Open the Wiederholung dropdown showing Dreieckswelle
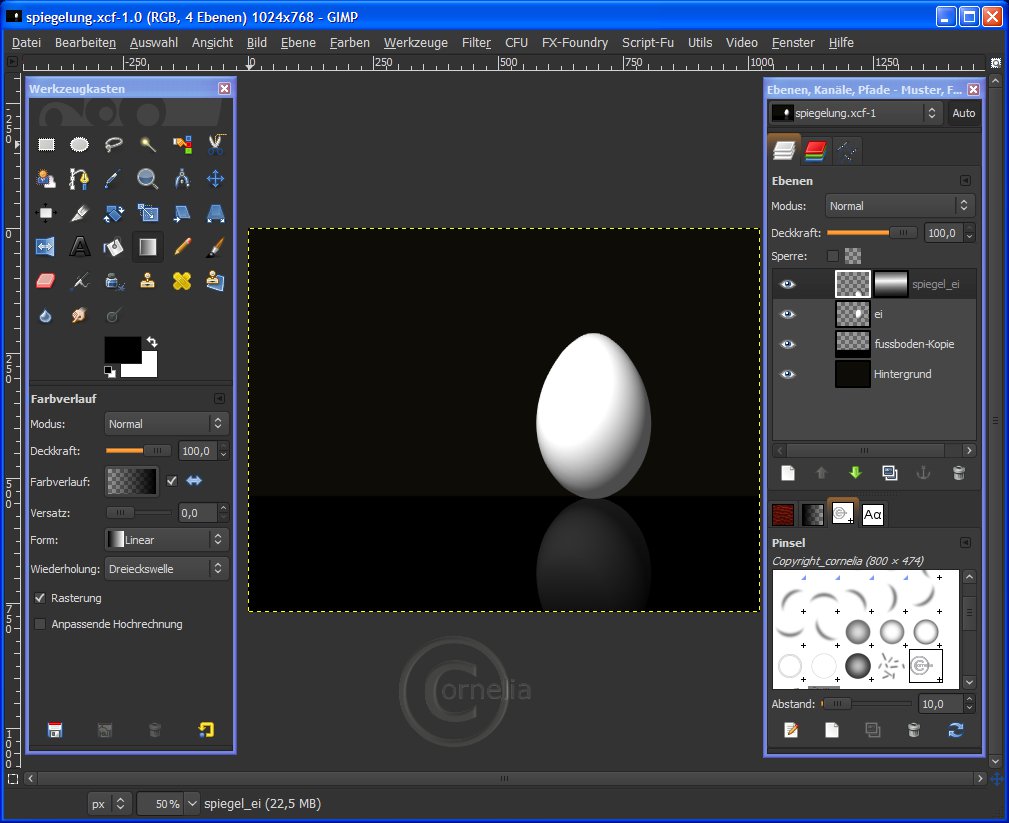The image size is (1009, 823). pos(166,568)
